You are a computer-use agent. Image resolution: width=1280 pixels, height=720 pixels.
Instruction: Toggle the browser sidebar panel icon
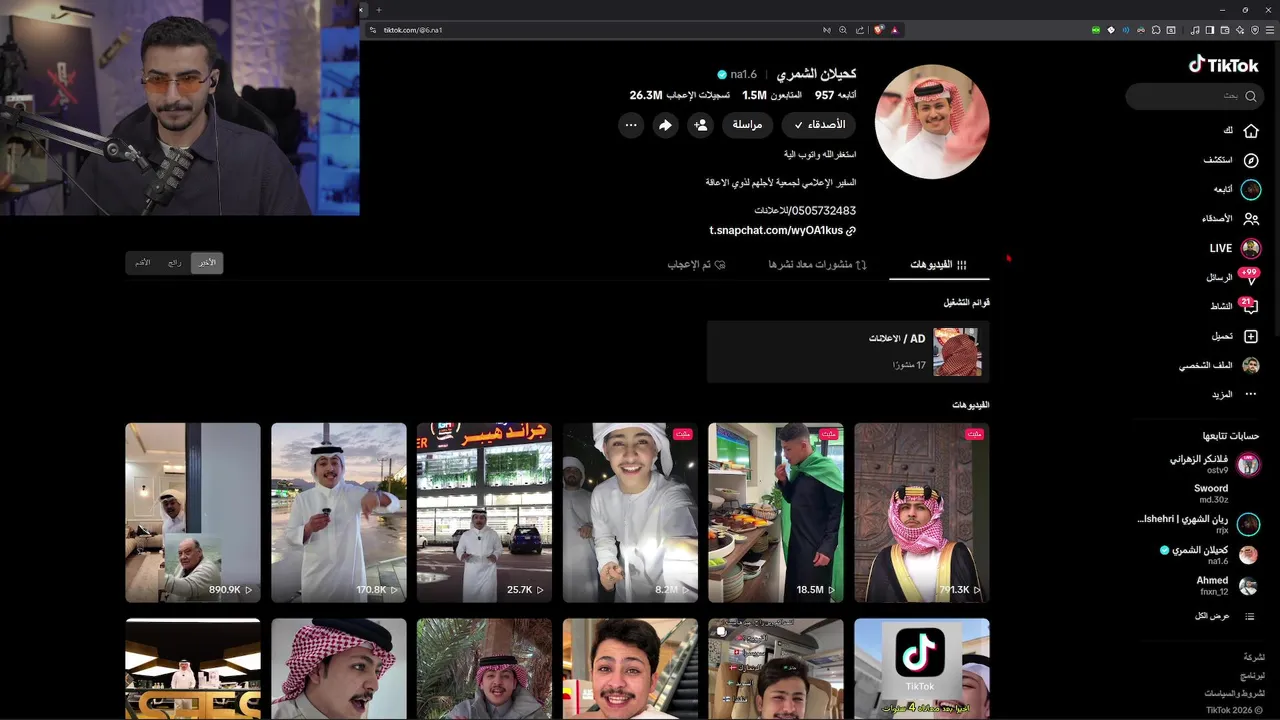(x=1210, y=30)
